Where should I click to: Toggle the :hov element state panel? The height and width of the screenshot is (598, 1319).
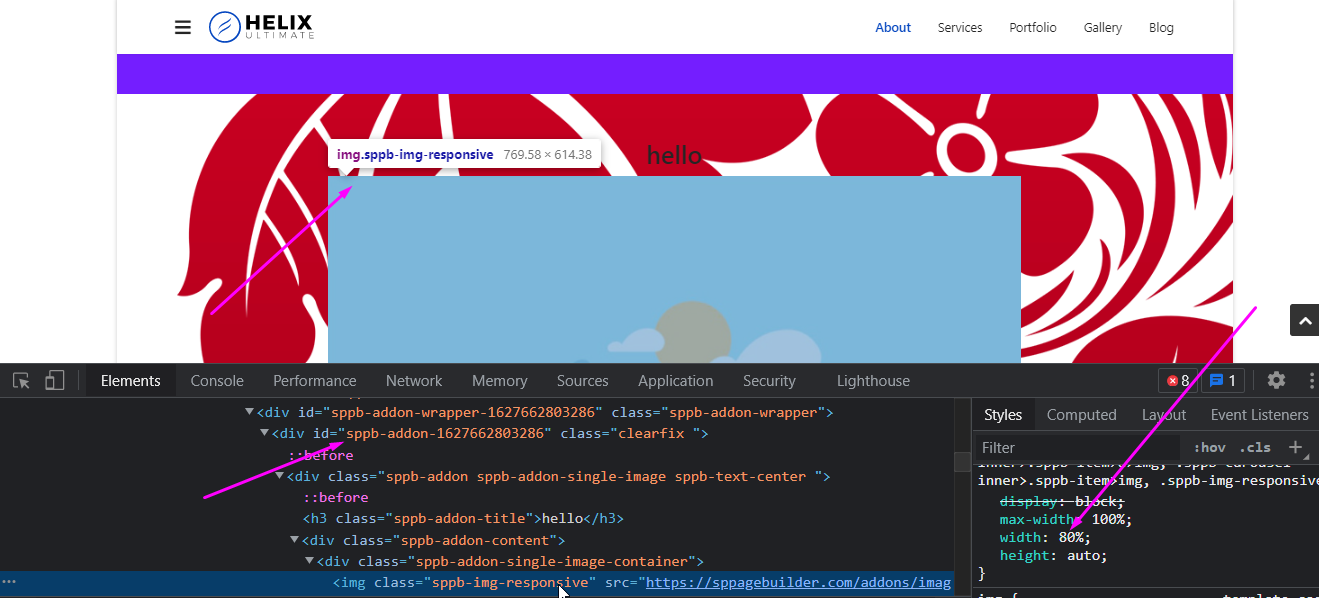pos(1209,448)
